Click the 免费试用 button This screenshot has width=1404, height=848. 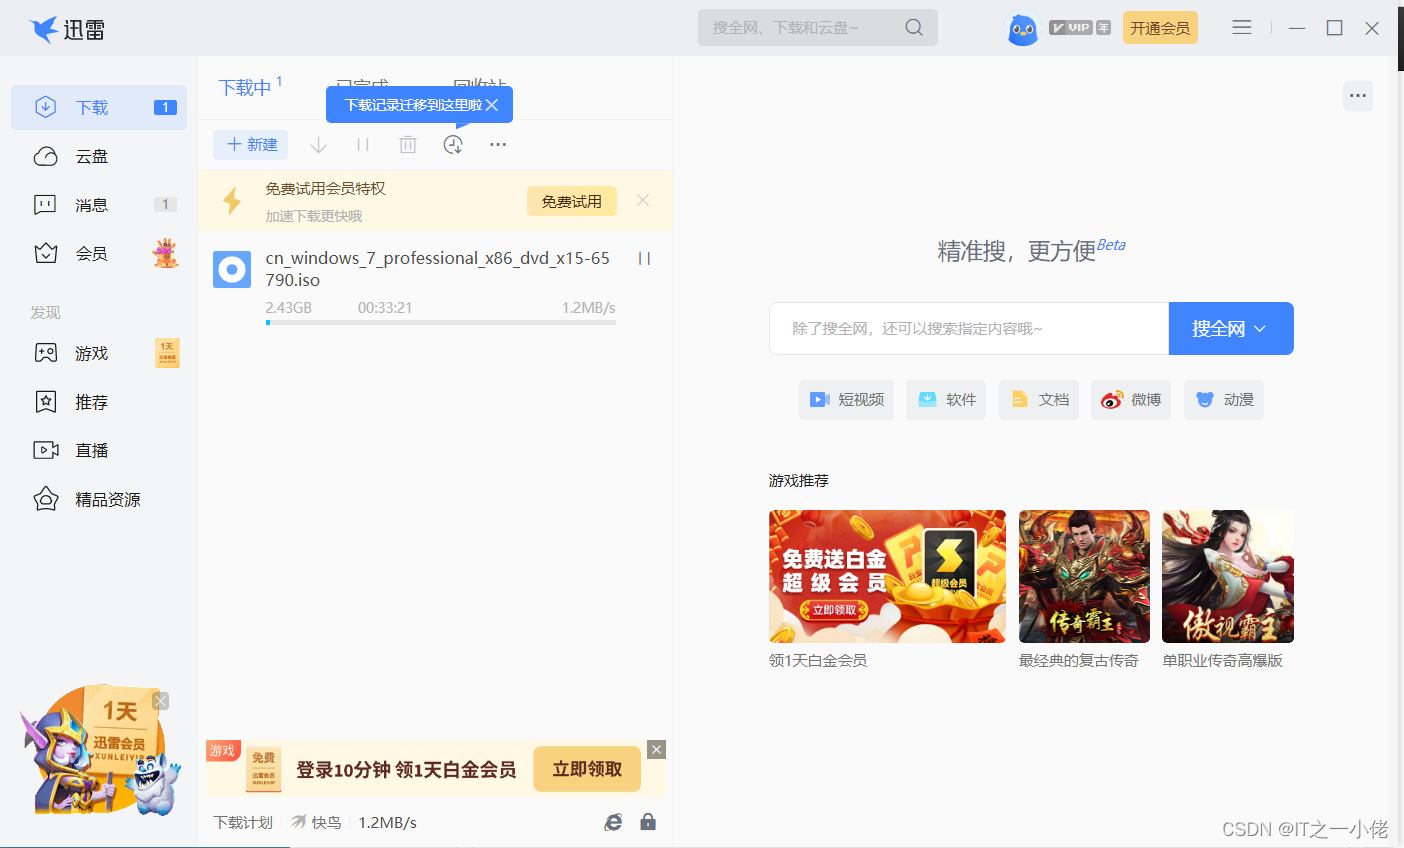[572, 201]
